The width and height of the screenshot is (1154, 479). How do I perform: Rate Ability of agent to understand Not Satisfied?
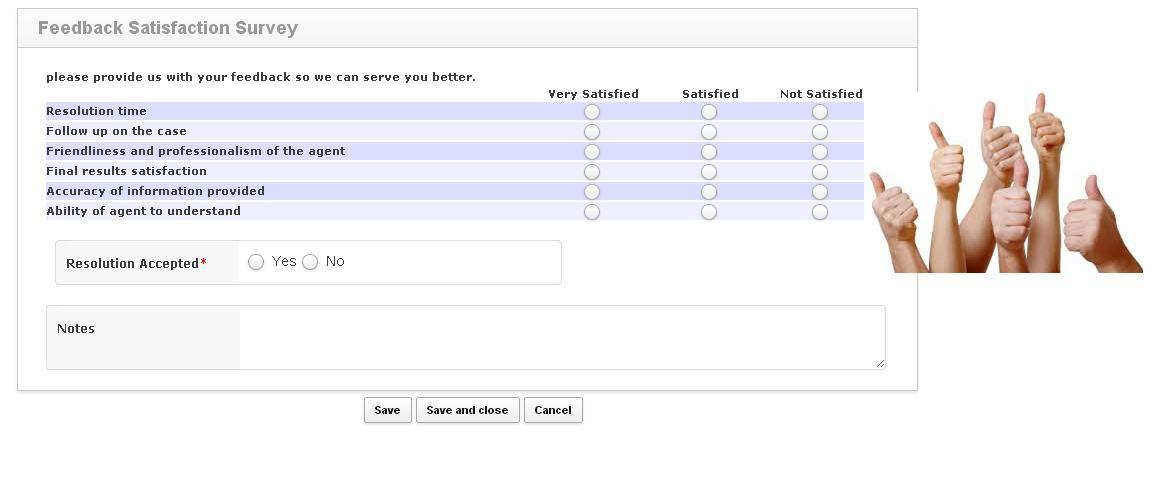(820, 212)
